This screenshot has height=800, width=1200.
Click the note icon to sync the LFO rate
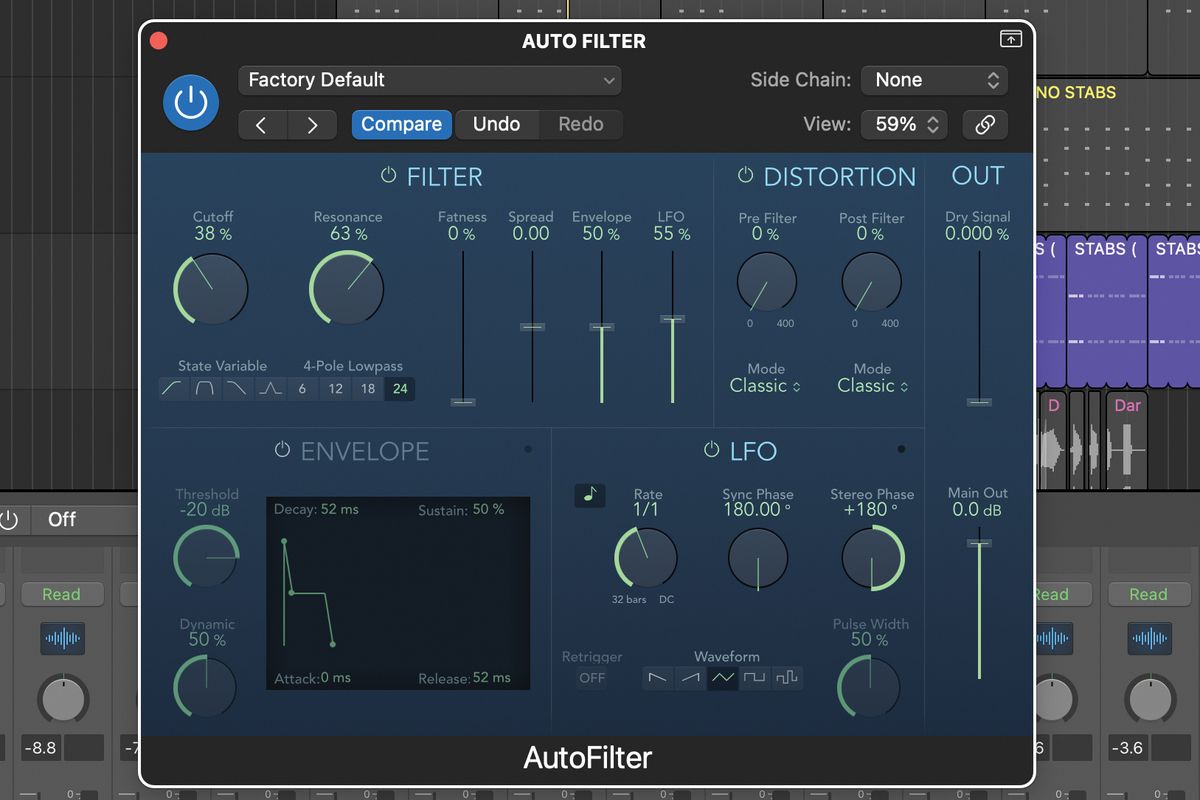590,494
